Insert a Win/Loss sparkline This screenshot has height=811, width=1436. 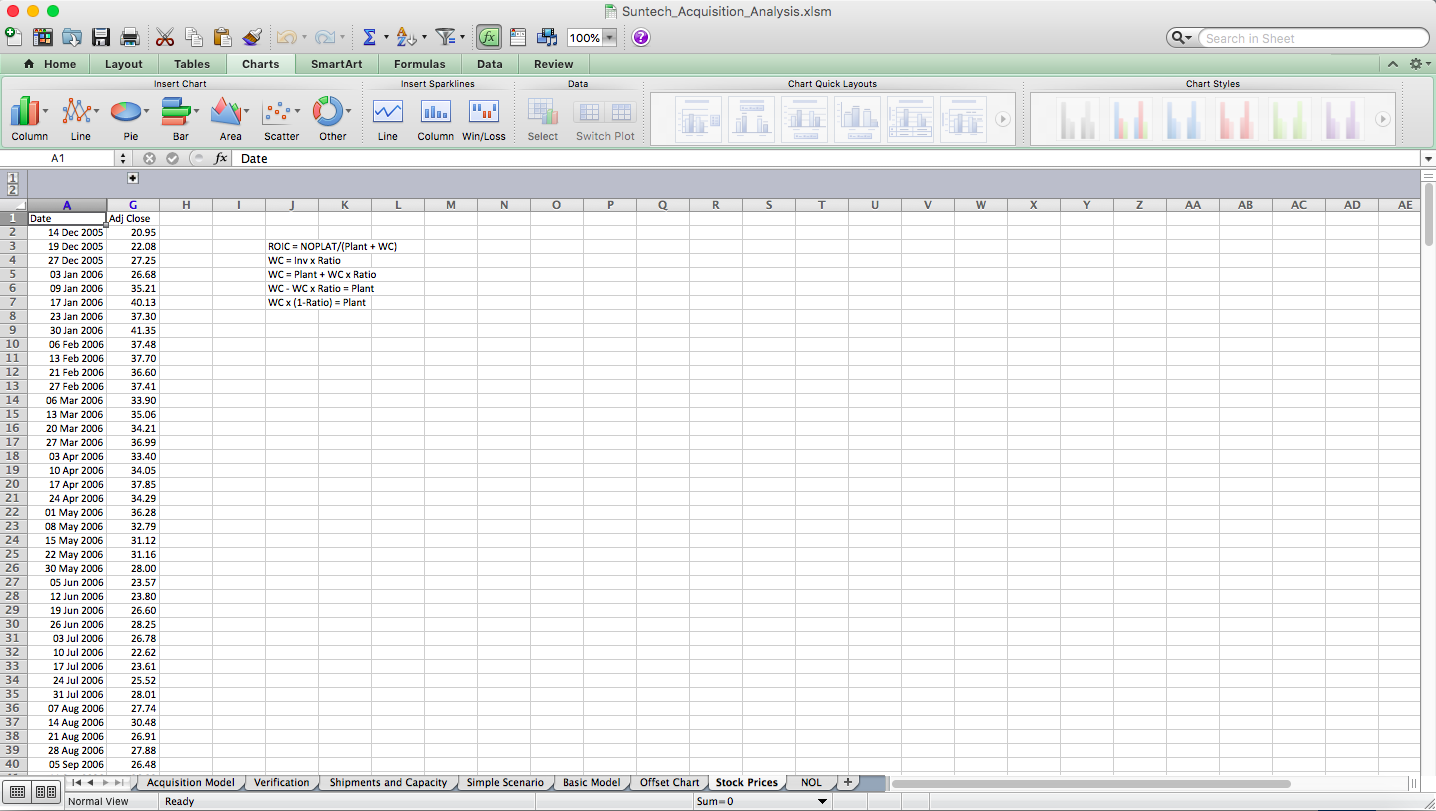pos(484,112)
